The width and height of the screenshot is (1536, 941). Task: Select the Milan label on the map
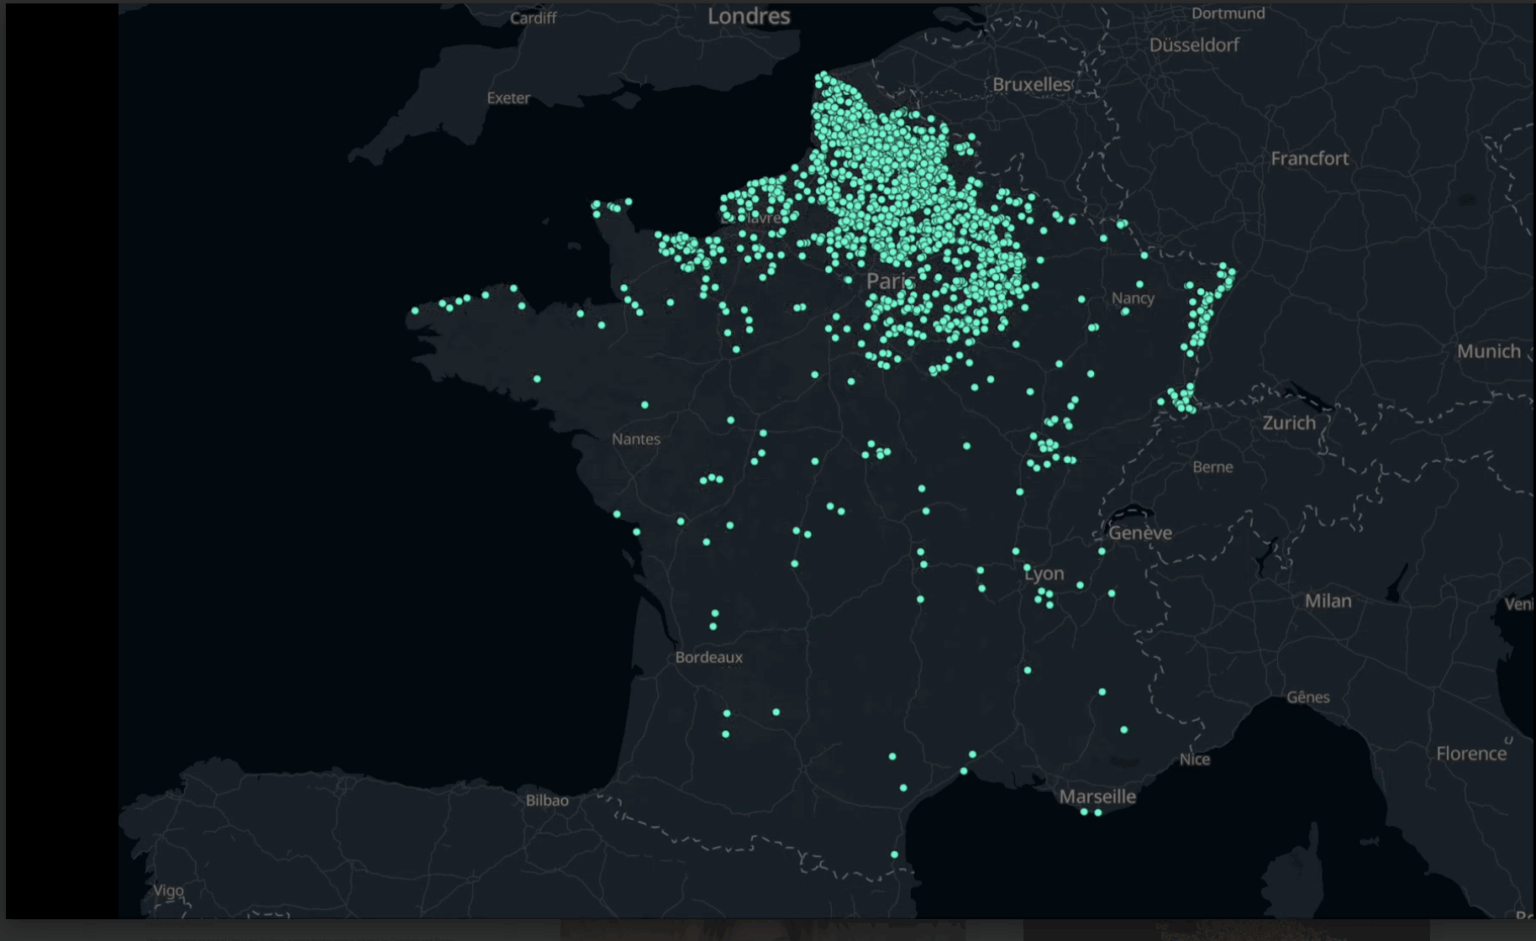tap(1327, 601)
